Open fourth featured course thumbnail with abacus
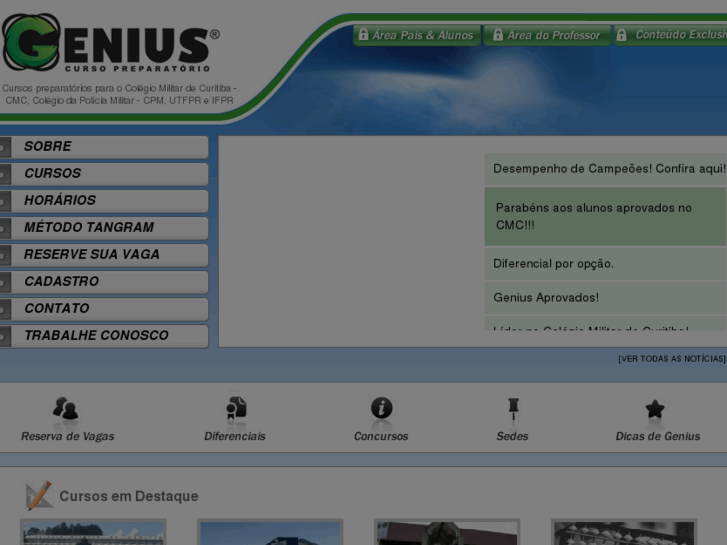Screen dimensions: 727x545 click(624, 532)
